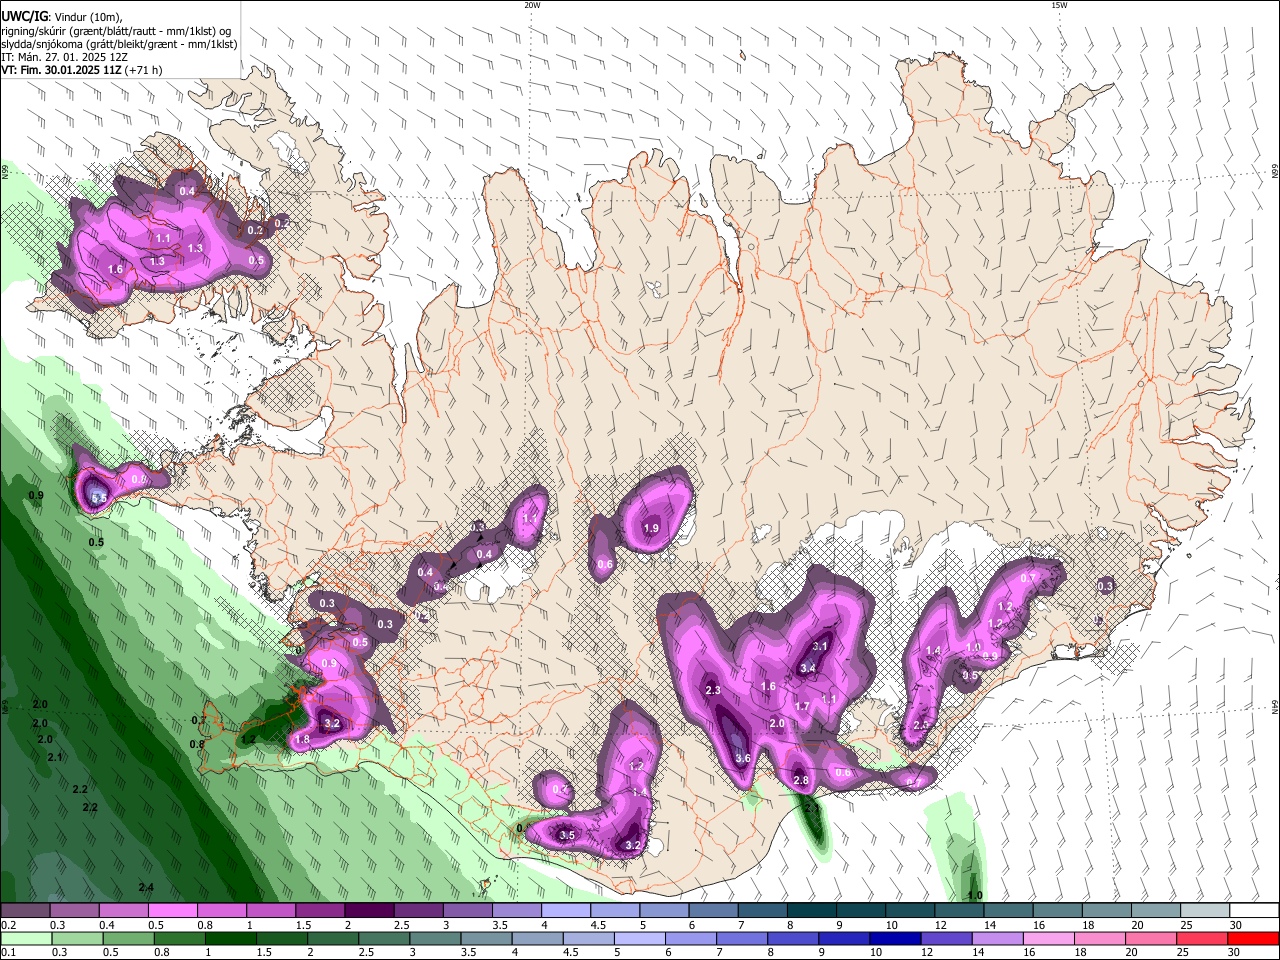The width and height of the screenshot is (1280, 960).
Task: Pick the grey-blue rain-legend swatch between 3.5 and 4
Action: click(485, 939)
